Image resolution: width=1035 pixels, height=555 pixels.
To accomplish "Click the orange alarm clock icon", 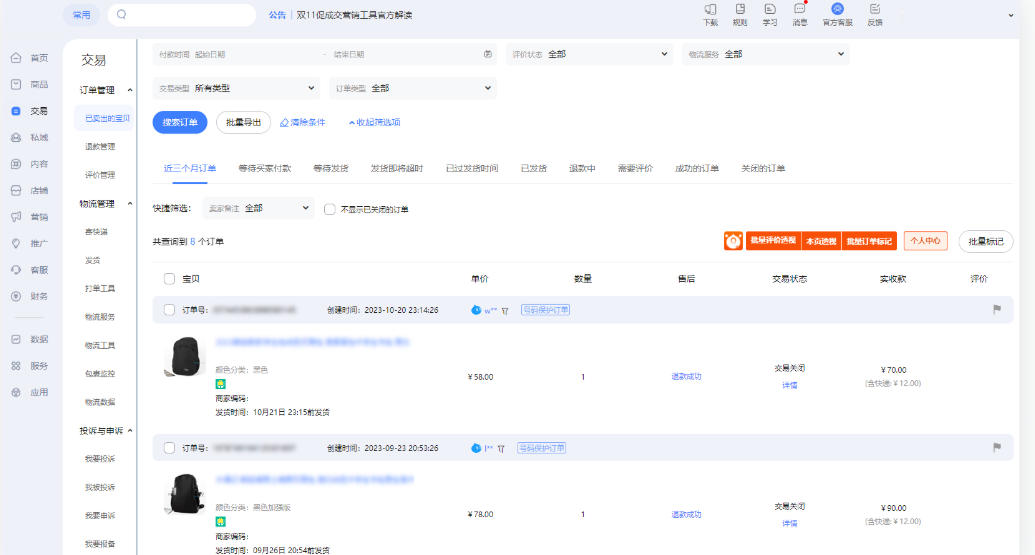I will [x=733, y=241].
